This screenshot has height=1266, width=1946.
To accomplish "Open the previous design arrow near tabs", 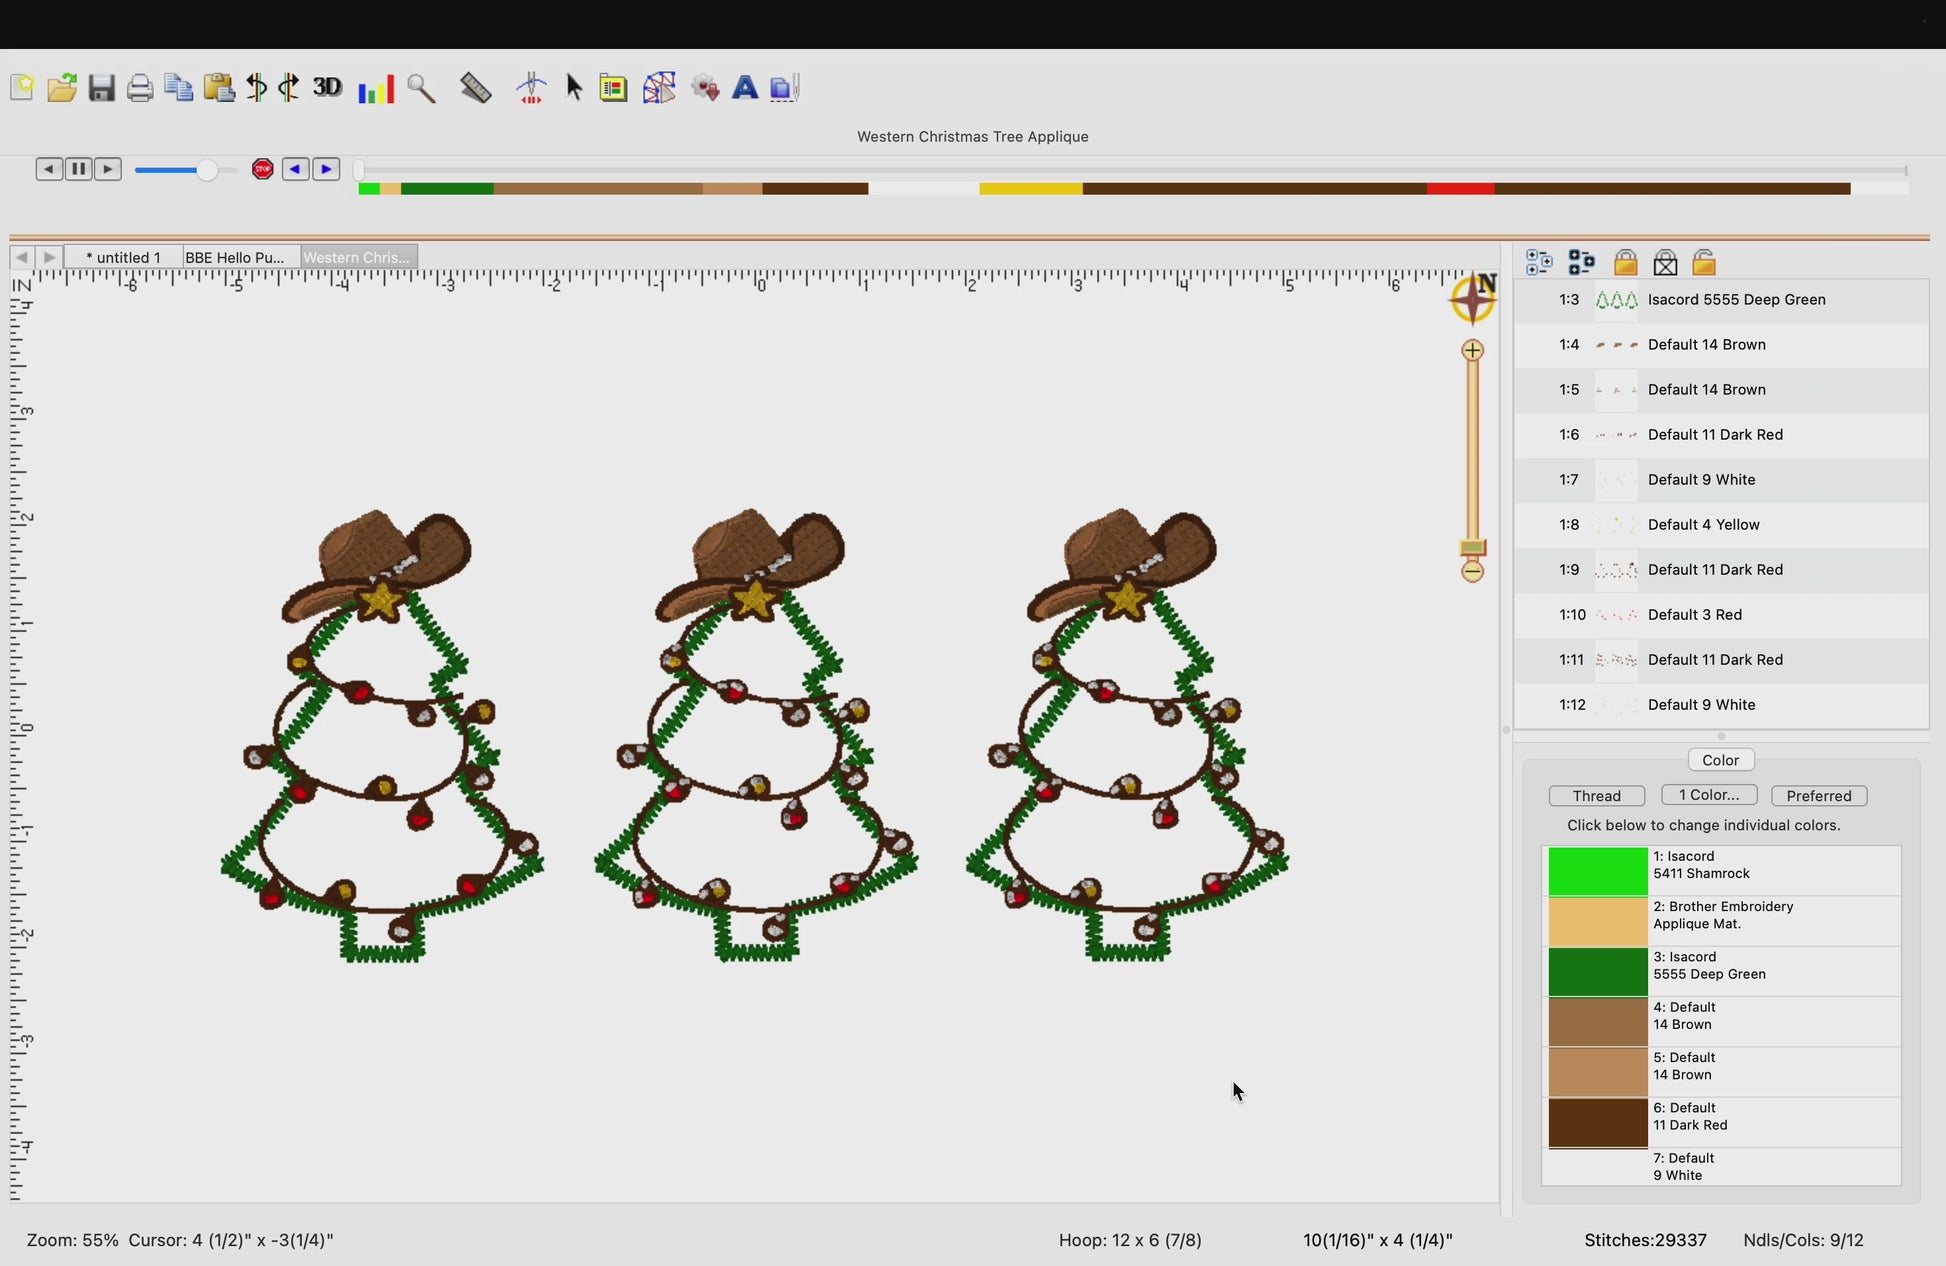I will pyautogui.click(x=22, y=257).
